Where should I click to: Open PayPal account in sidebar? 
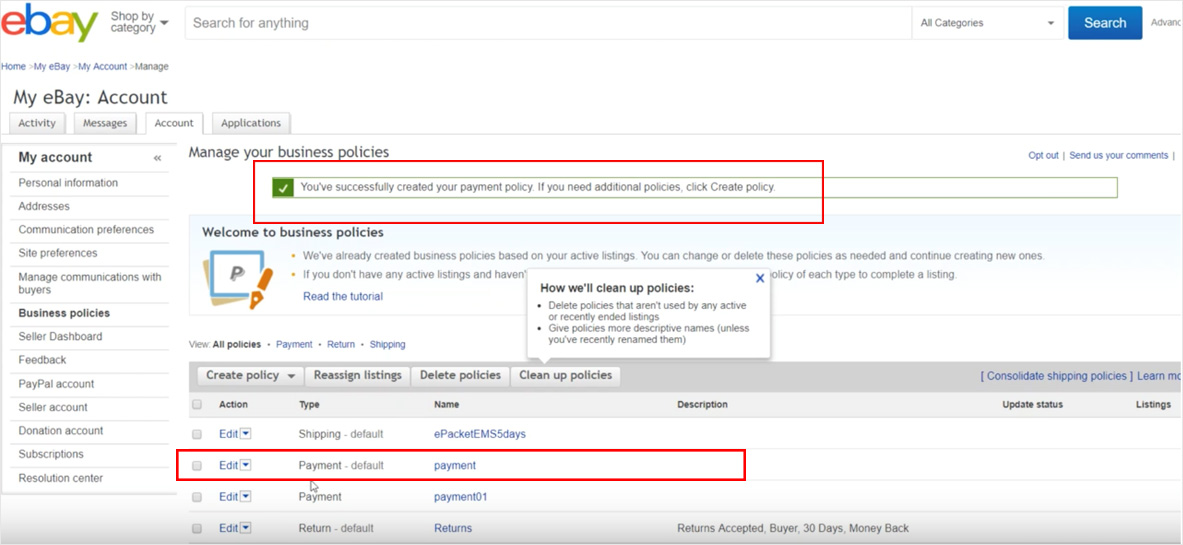[57, 383]
